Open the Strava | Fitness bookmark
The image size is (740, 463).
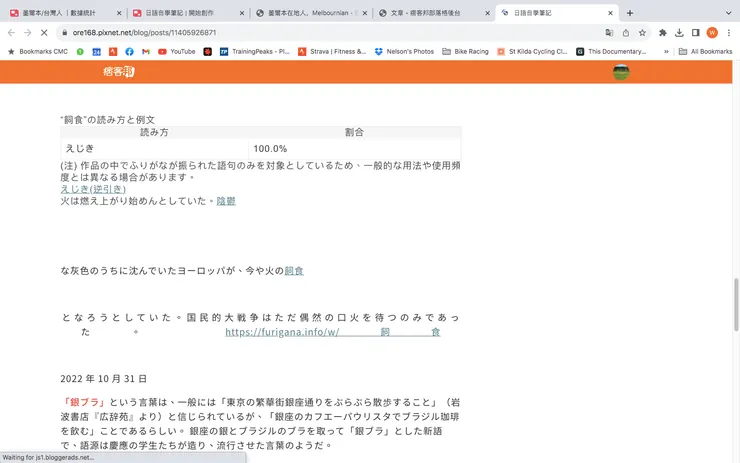(332, 51)
